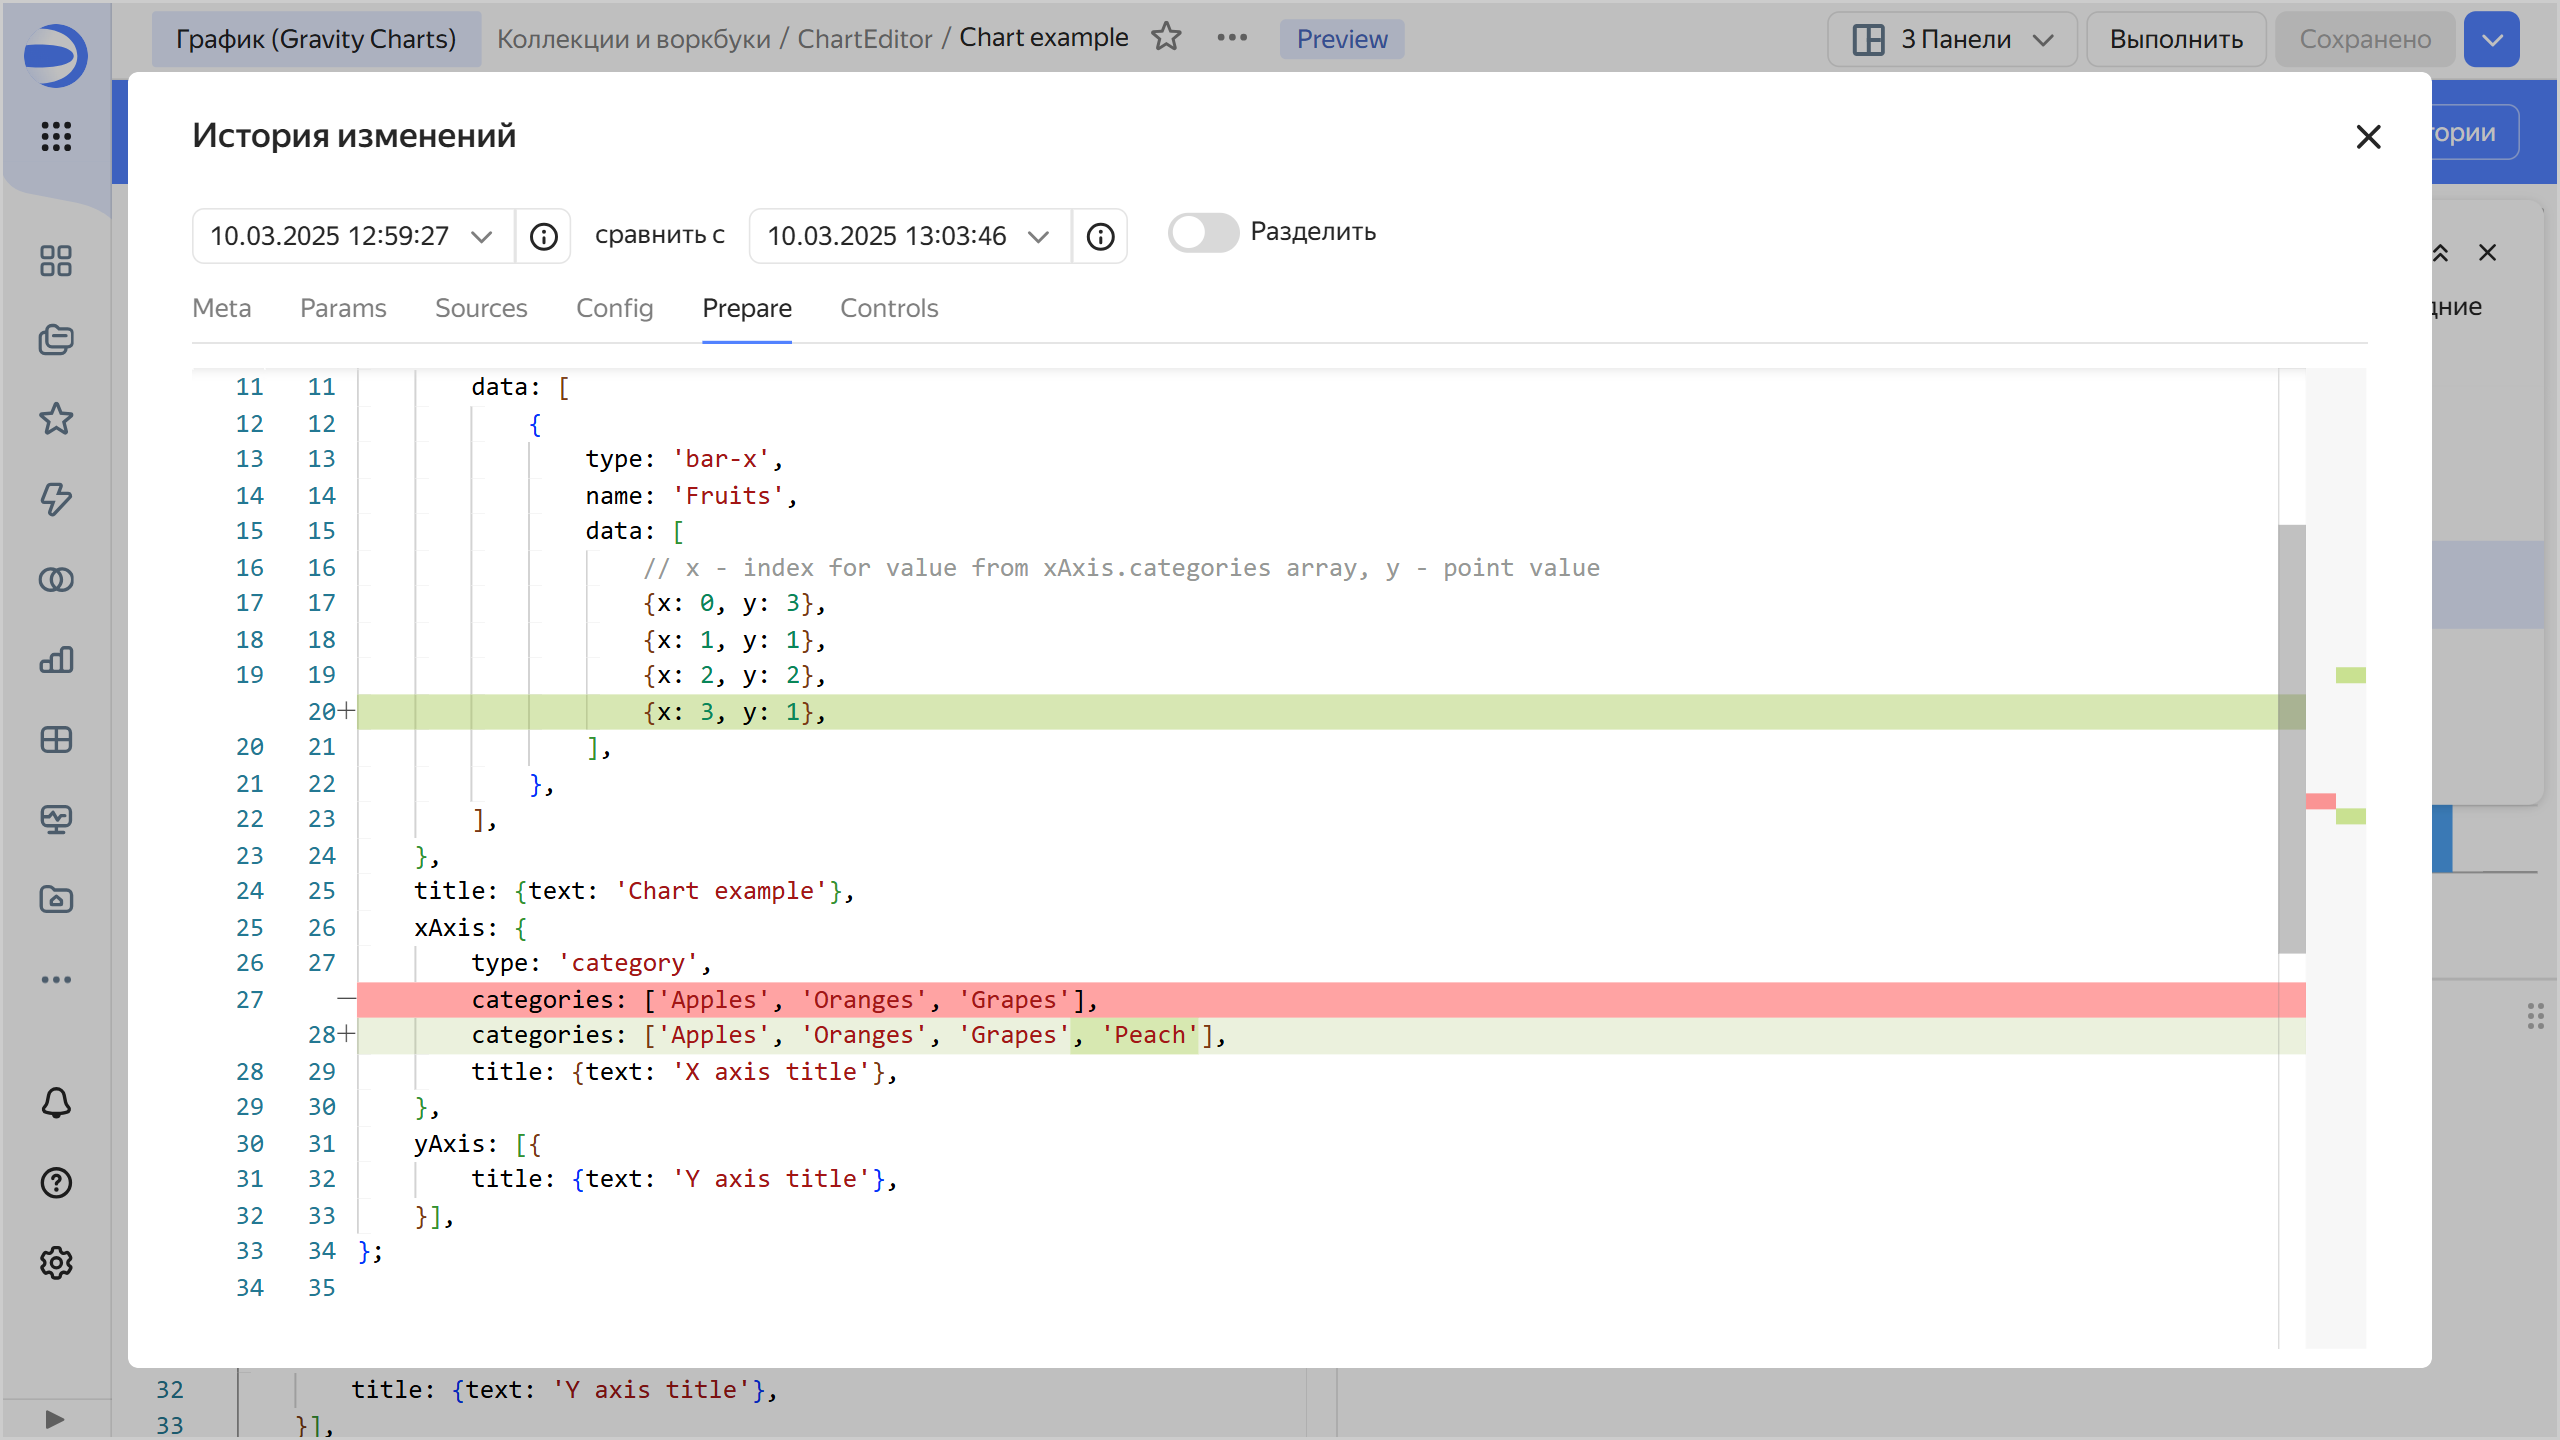Open the charts bar icon in sidebar
2560x1440 pixels.
(x=56, y=659)
